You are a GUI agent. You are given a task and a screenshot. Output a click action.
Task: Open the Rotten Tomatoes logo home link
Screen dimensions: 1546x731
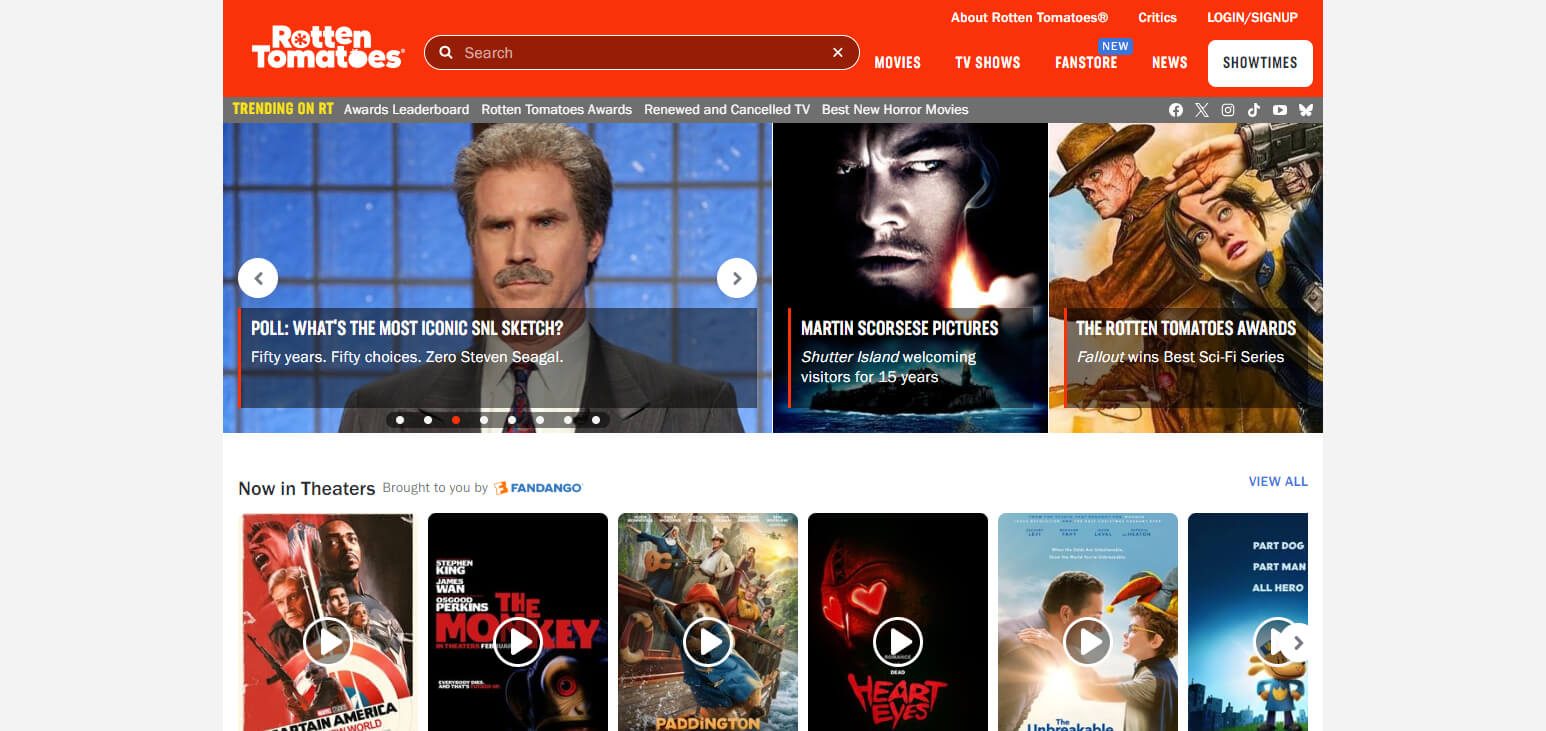(327, 47)
